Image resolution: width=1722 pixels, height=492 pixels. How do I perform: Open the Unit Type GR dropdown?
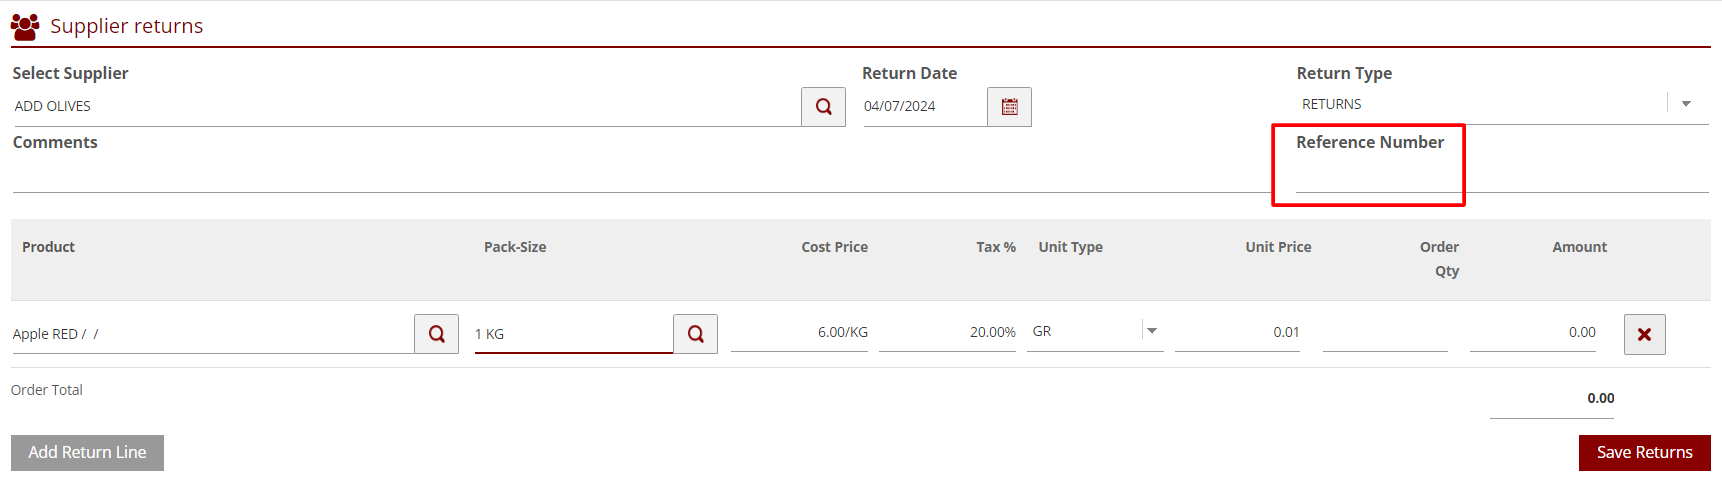click(x=1152, y=331)
